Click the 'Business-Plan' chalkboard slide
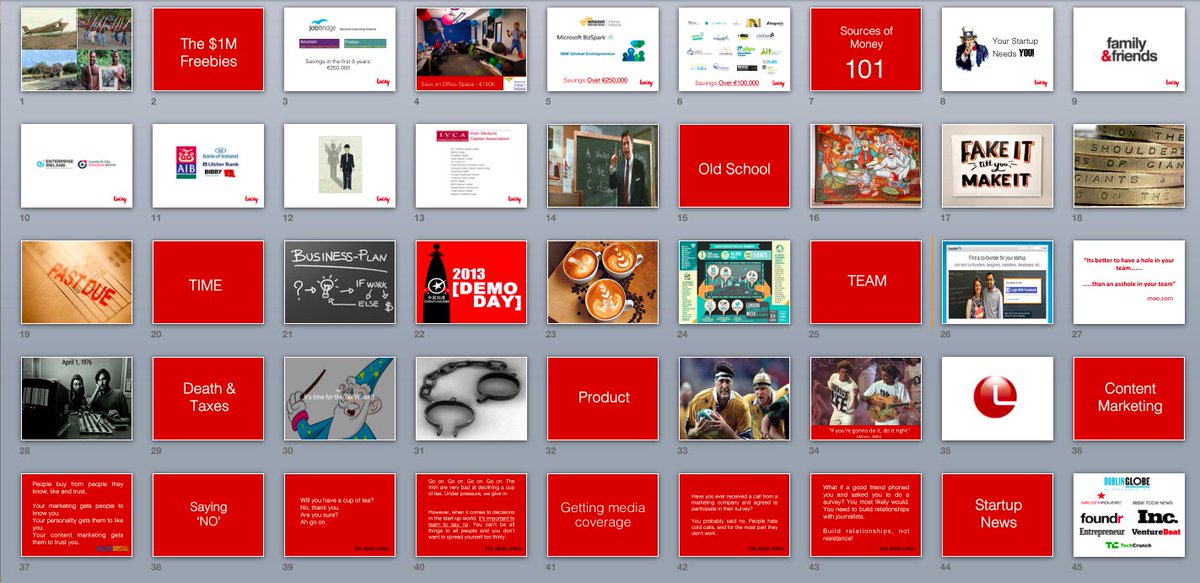 click(340, 282)
